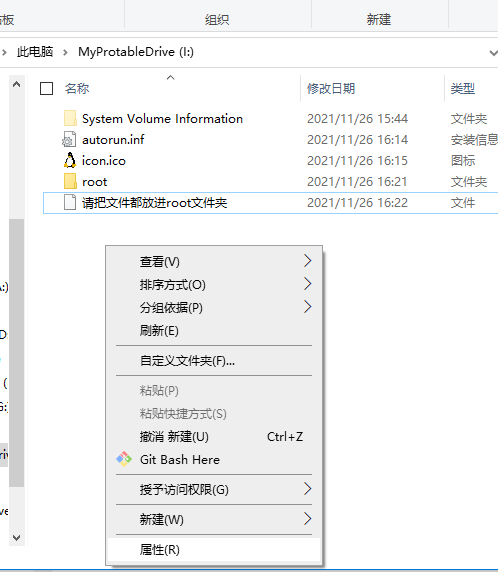Click the navigation pane scroll down arrow
The image size is (498, 572).
point(16,538)
